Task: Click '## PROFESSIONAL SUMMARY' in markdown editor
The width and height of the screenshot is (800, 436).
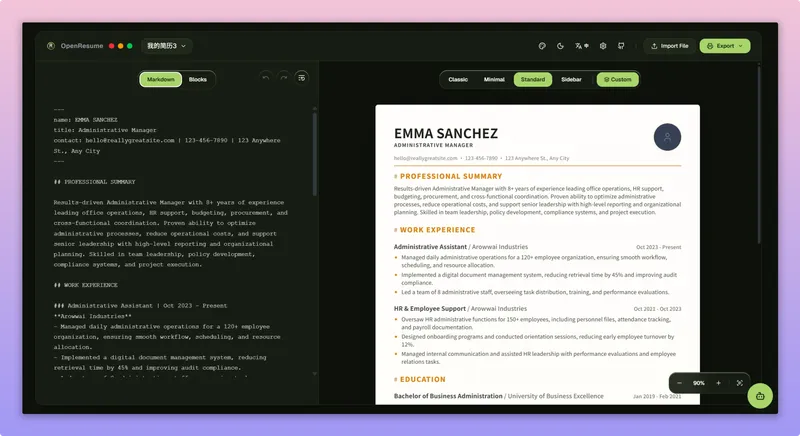Action: point(94,182)
